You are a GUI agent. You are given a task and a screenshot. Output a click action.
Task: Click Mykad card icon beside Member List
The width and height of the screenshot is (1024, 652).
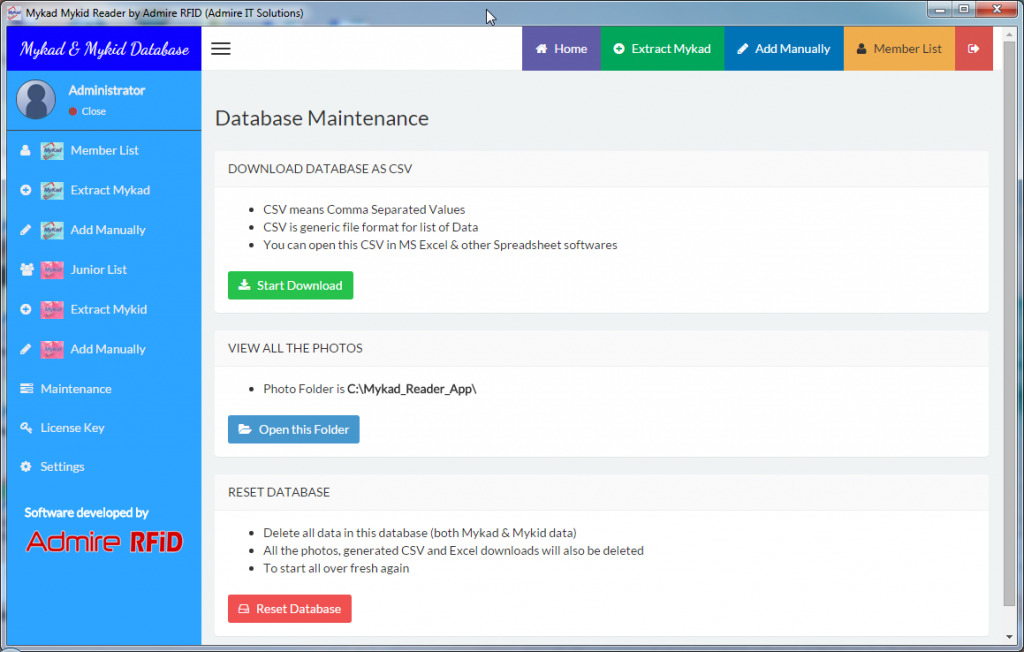[52, 151]
